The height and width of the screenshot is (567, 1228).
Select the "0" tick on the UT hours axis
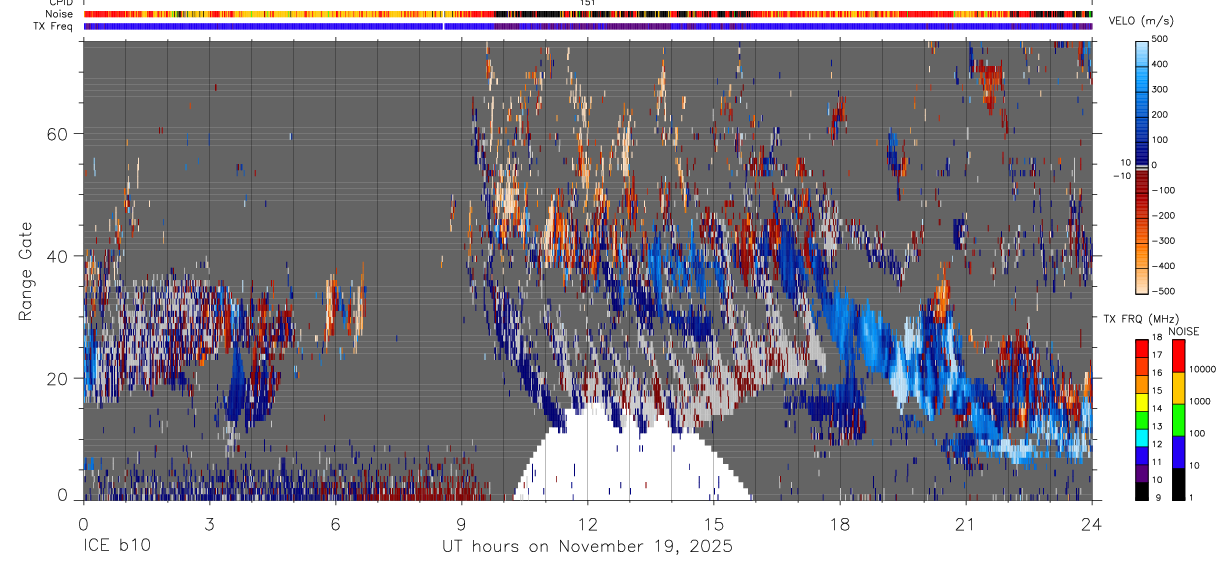click(x=83, y=523)
